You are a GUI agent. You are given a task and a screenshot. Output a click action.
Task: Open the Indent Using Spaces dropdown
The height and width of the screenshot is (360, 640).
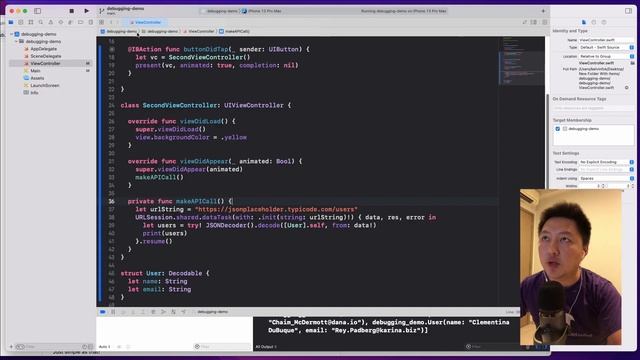pos(606,178)
